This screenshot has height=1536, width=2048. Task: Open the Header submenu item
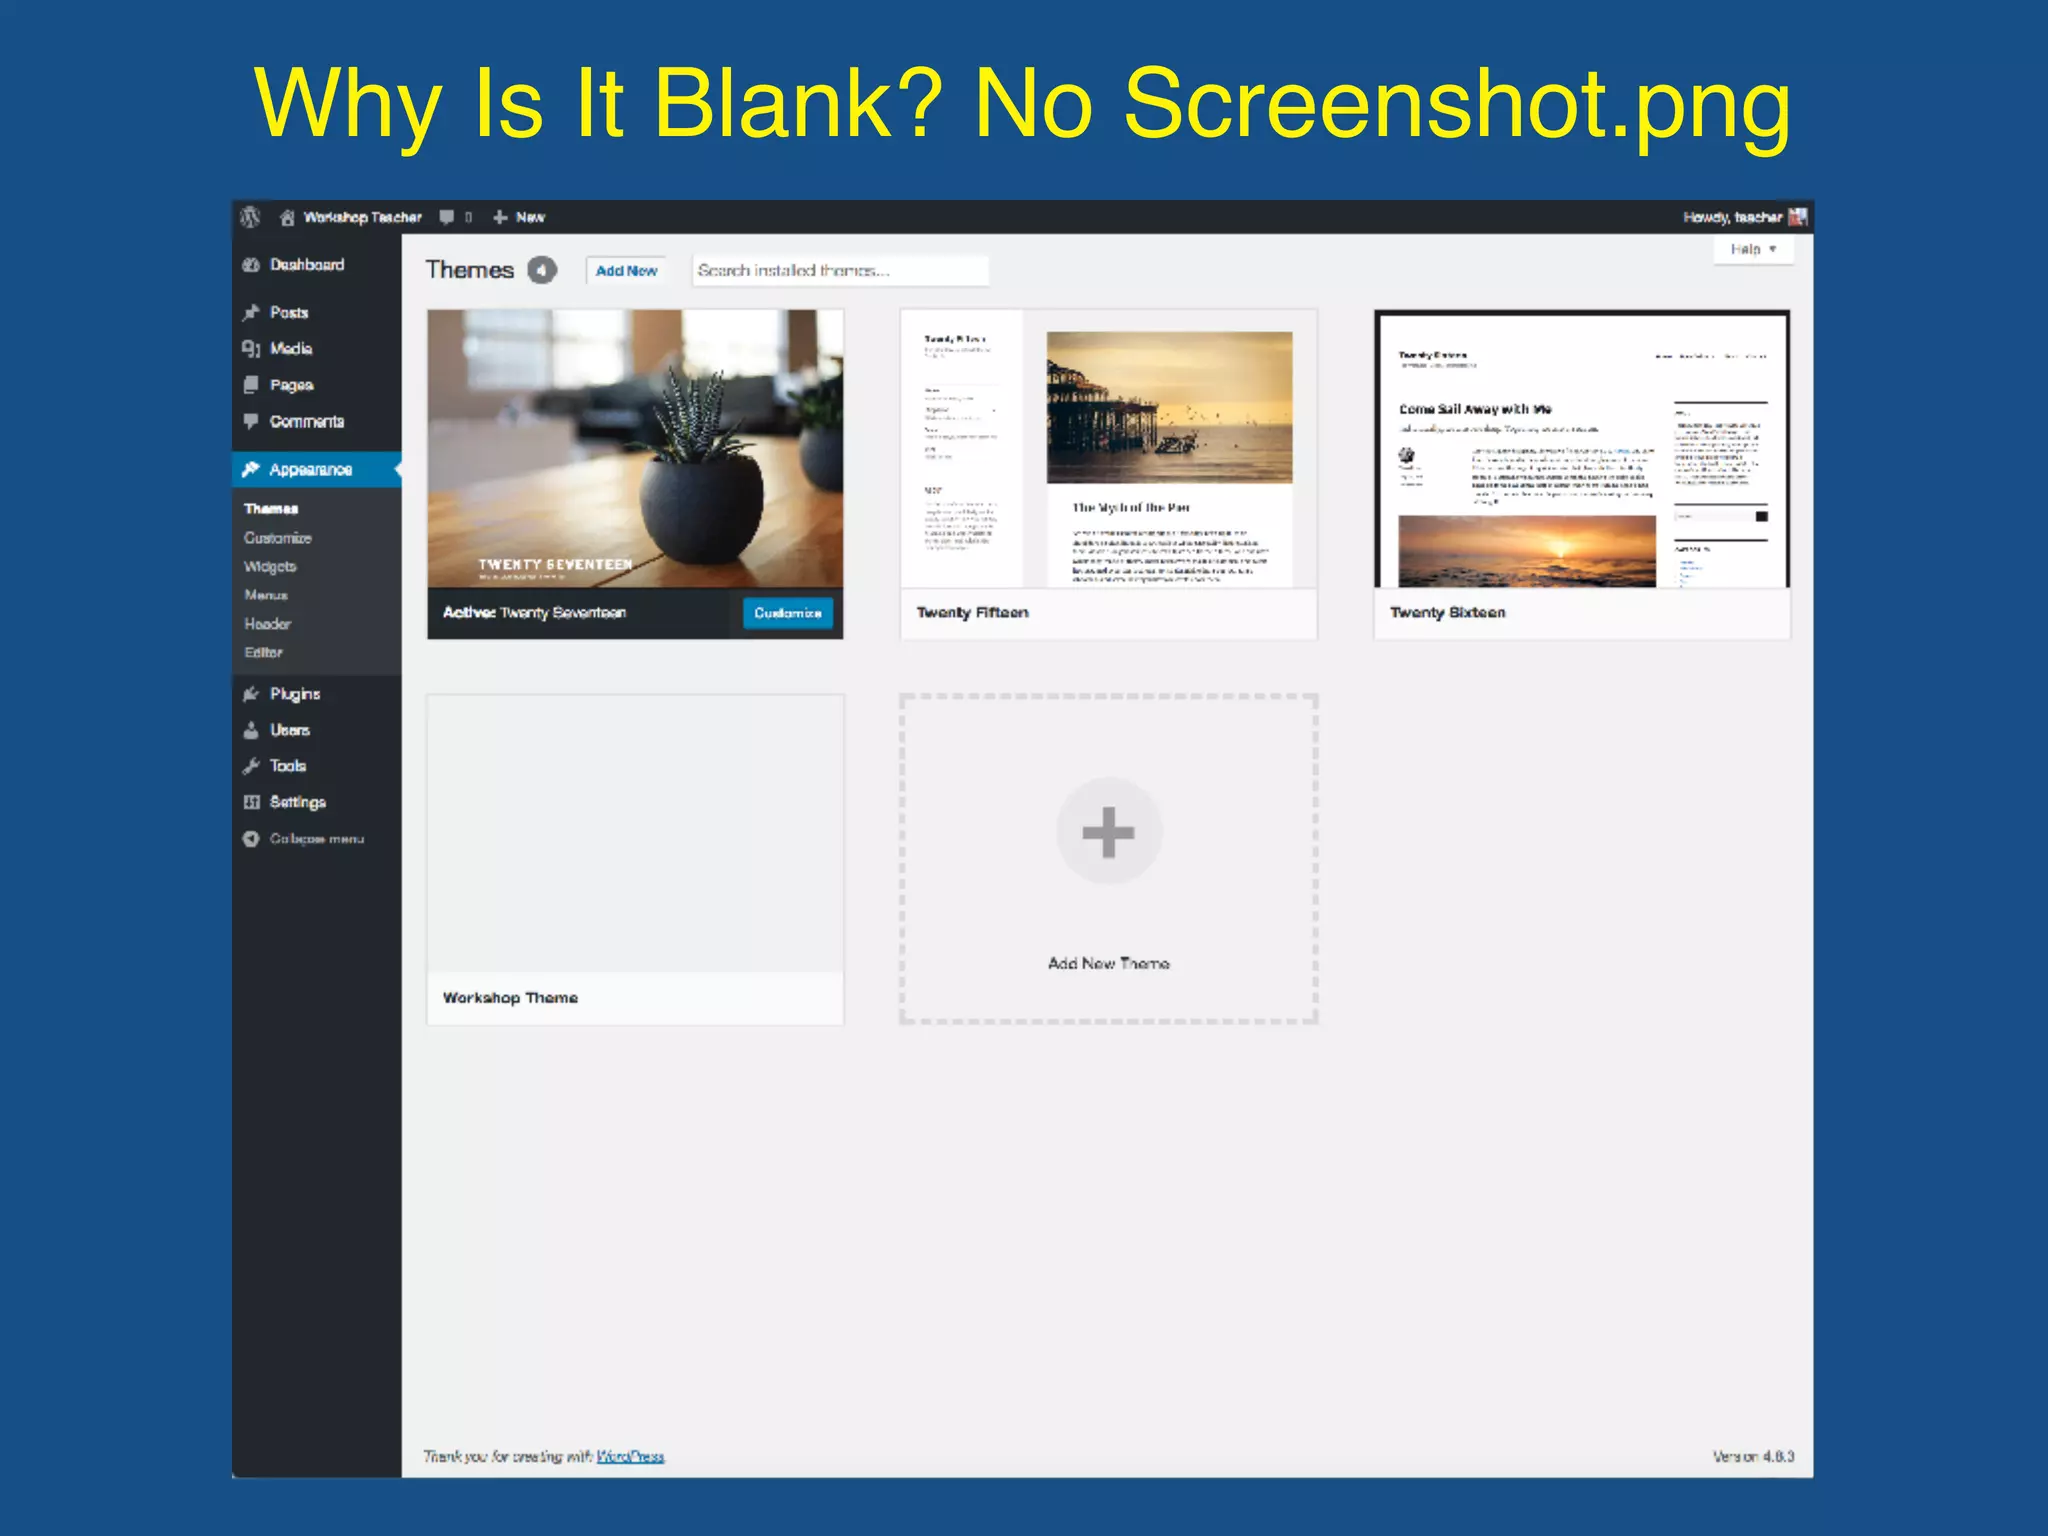click(267, 624)
